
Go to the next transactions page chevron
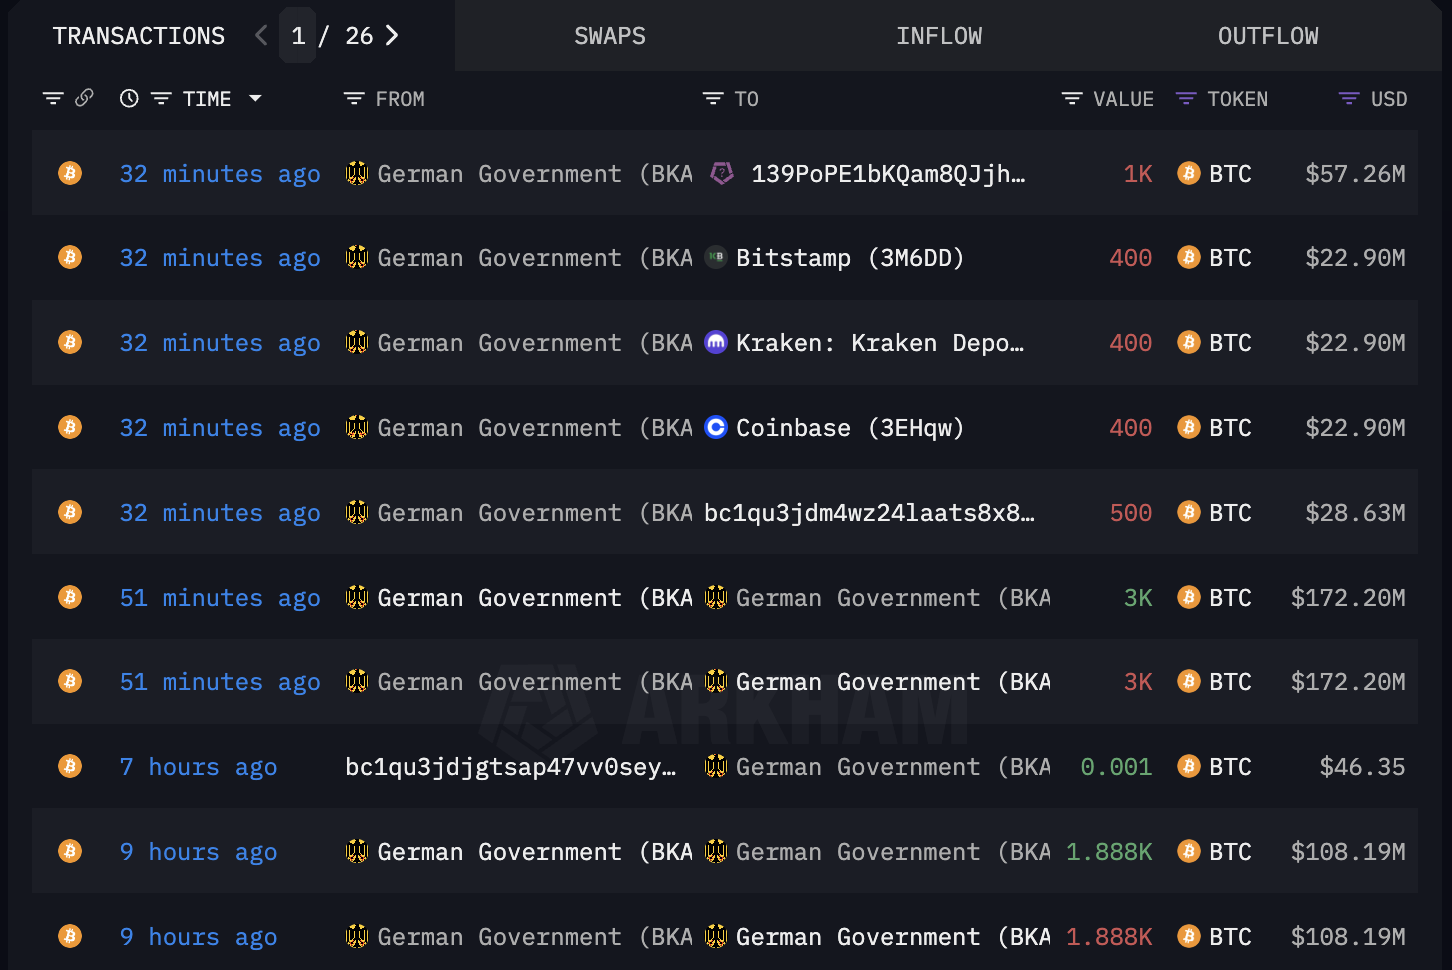(392, 36)
